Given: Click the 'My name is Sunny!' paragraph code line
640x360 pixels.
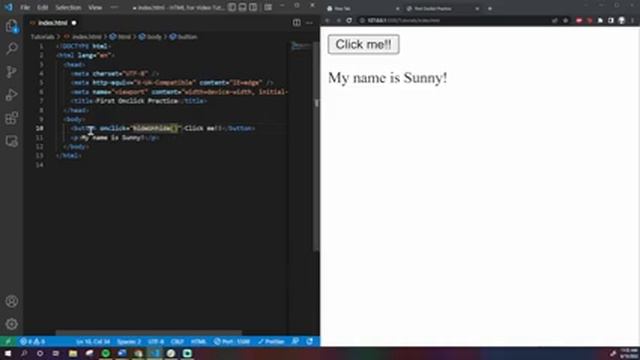Looking at the screenshot, I should tap(115, 138).
